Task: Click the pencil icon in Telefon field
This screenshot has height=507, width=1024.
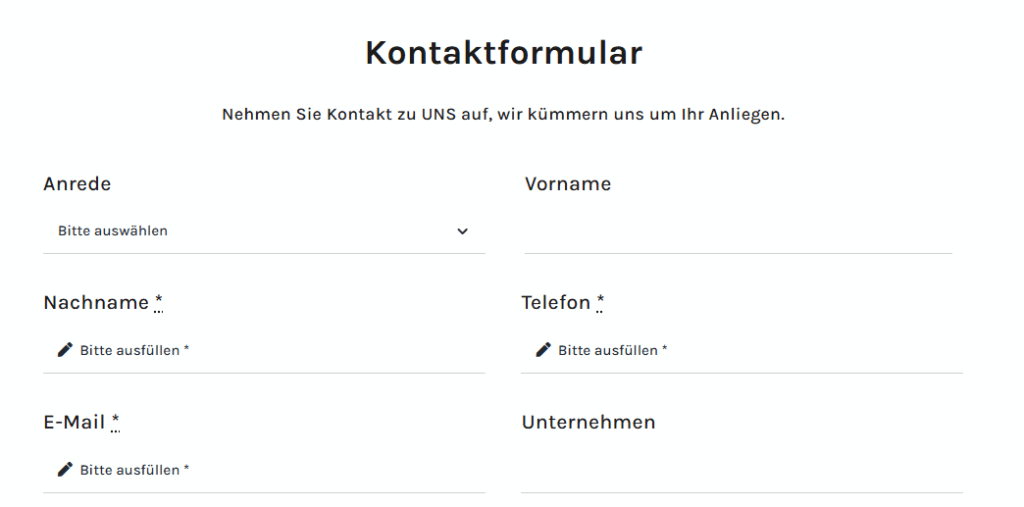Action: point(543,350)
